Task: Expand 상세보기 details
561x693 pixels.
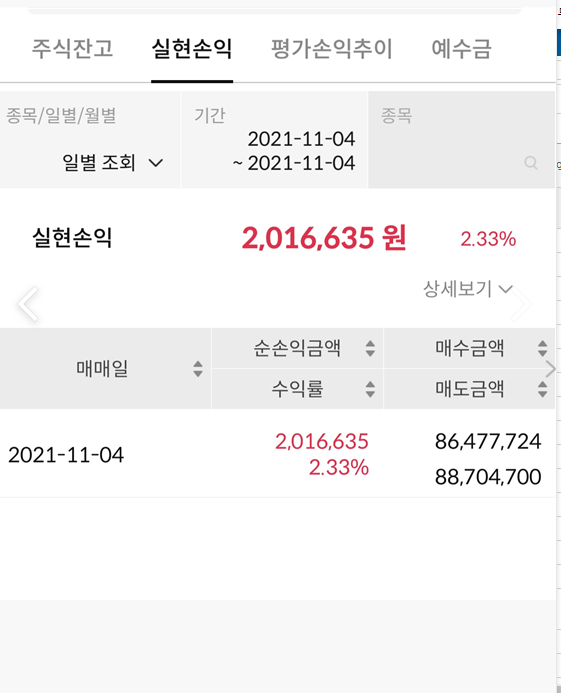Action: coord(468,289)
